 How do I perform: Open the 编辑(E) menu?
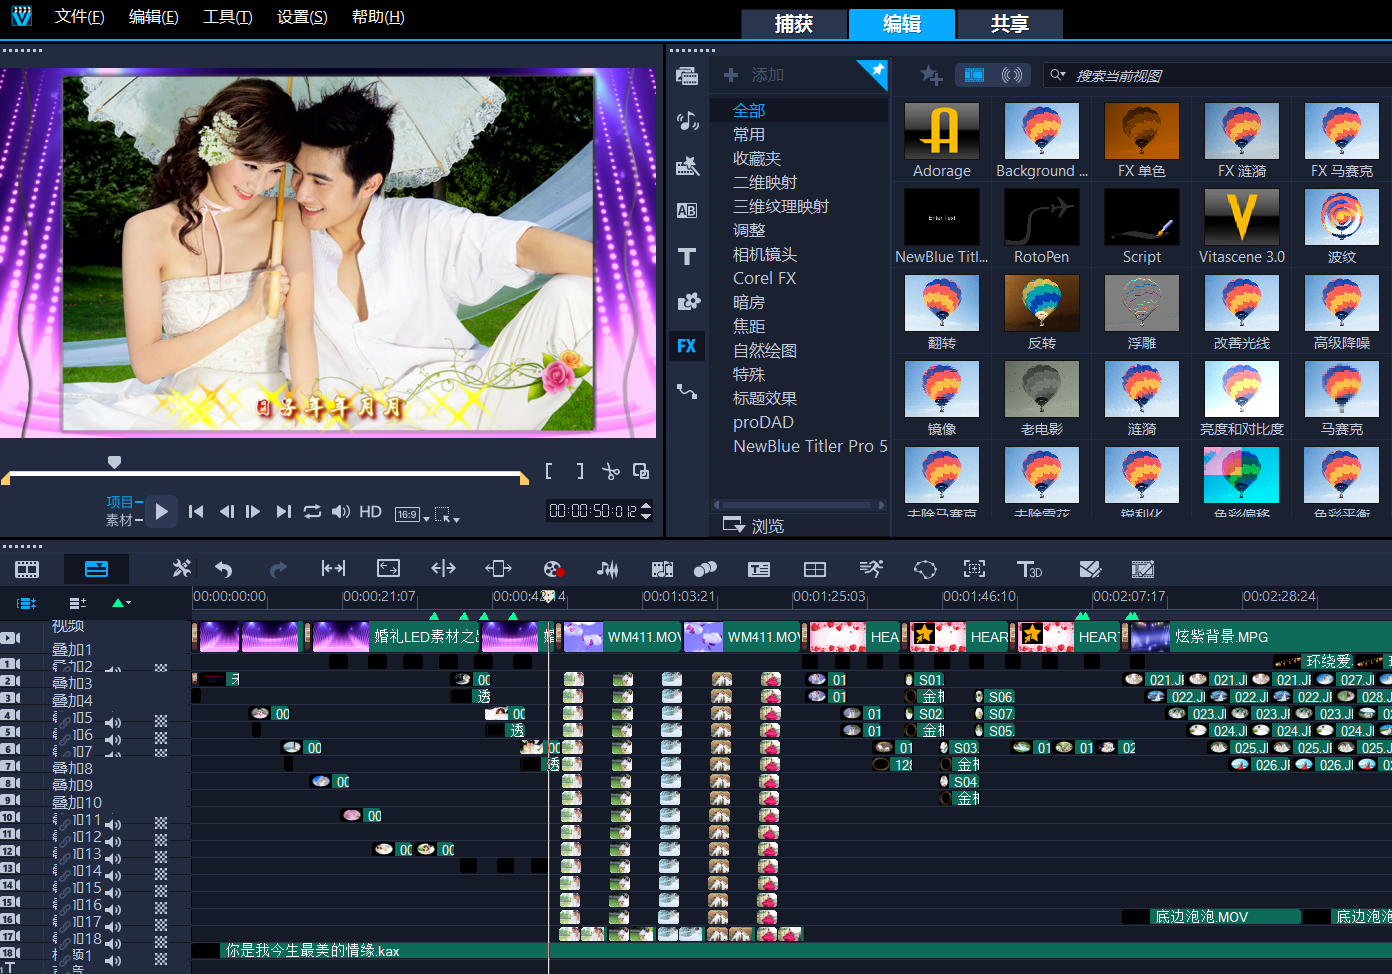tap(153, 17)
